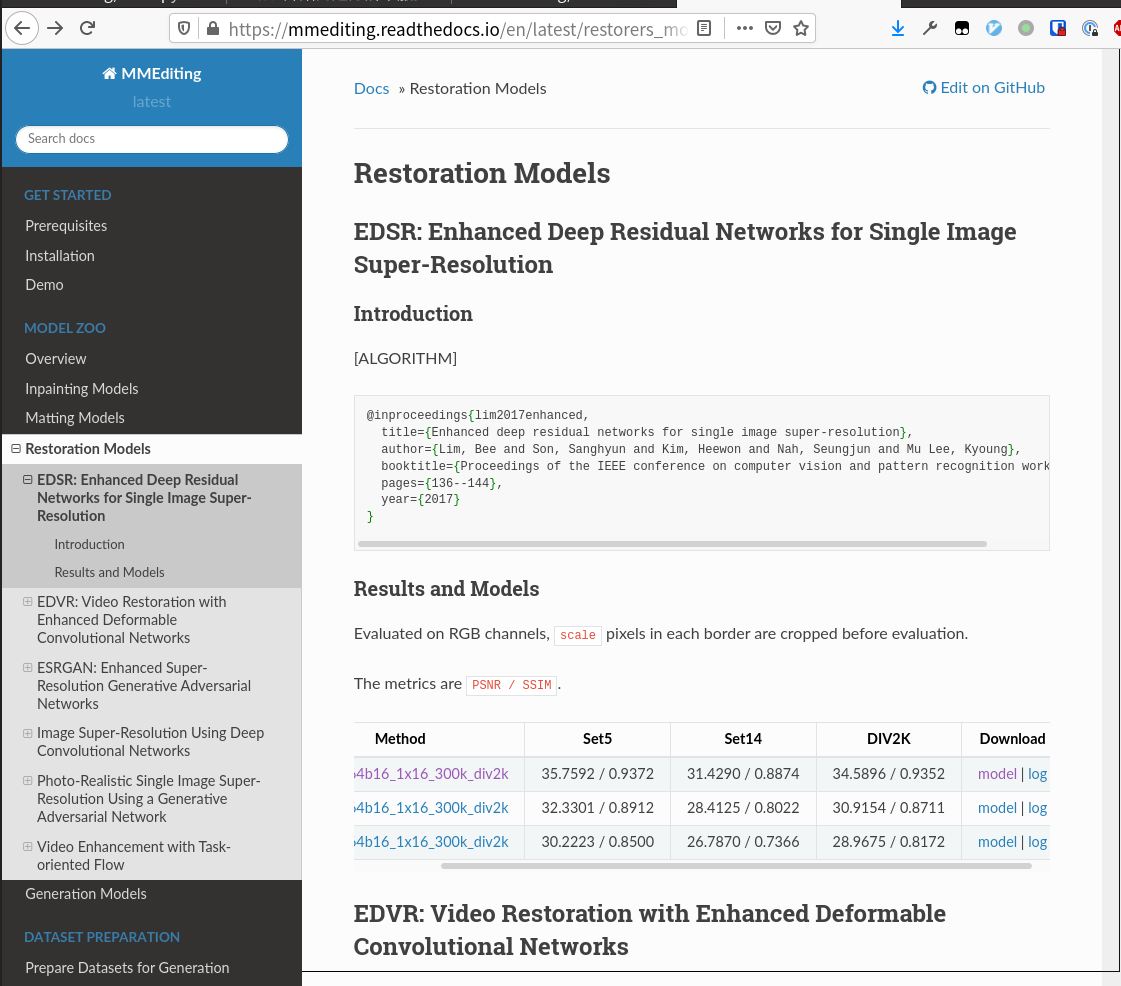The height and width of the screenshot is (986, 1121).
Task: Reload the page with the refresh icon
Action: 88,28
